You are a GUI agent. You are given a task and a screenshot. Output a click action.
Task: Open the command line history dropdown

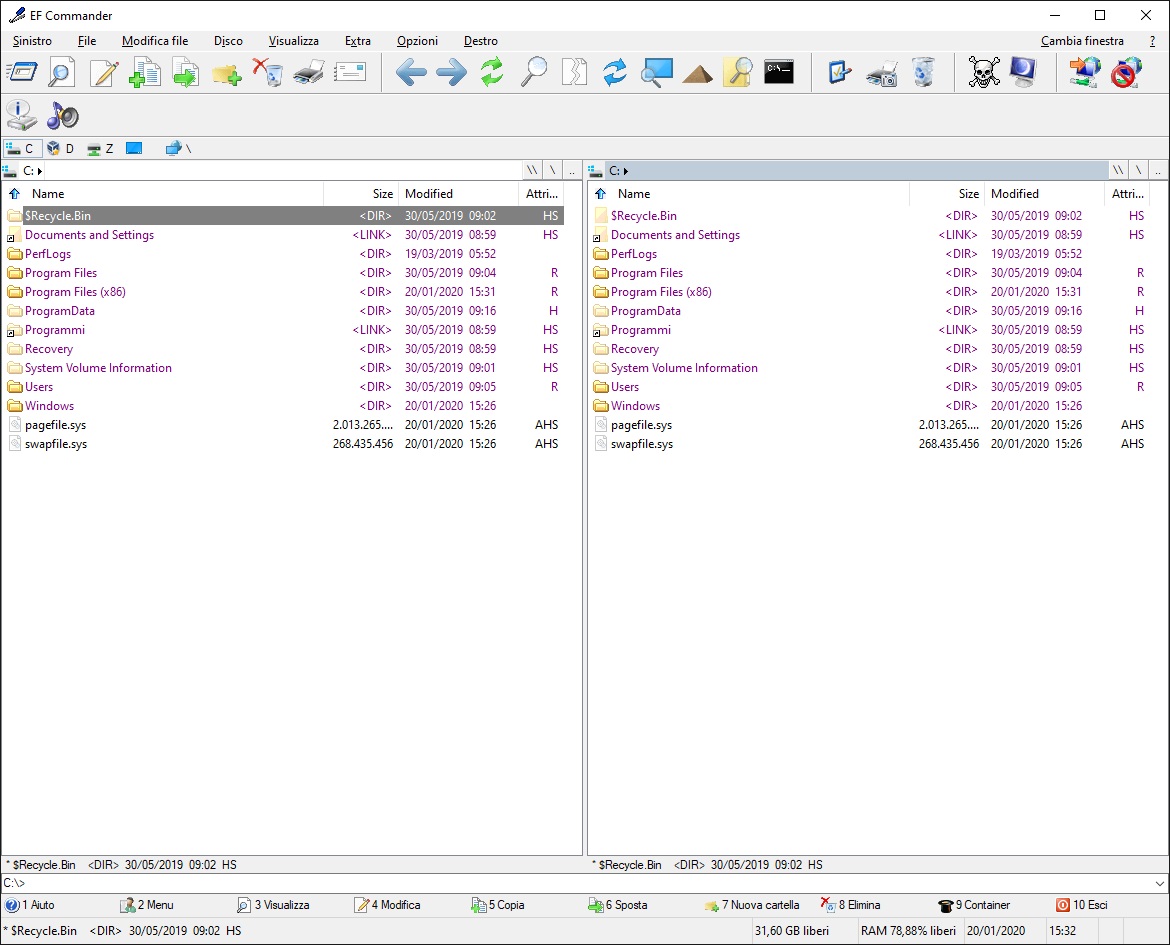tap(1160, 883)
